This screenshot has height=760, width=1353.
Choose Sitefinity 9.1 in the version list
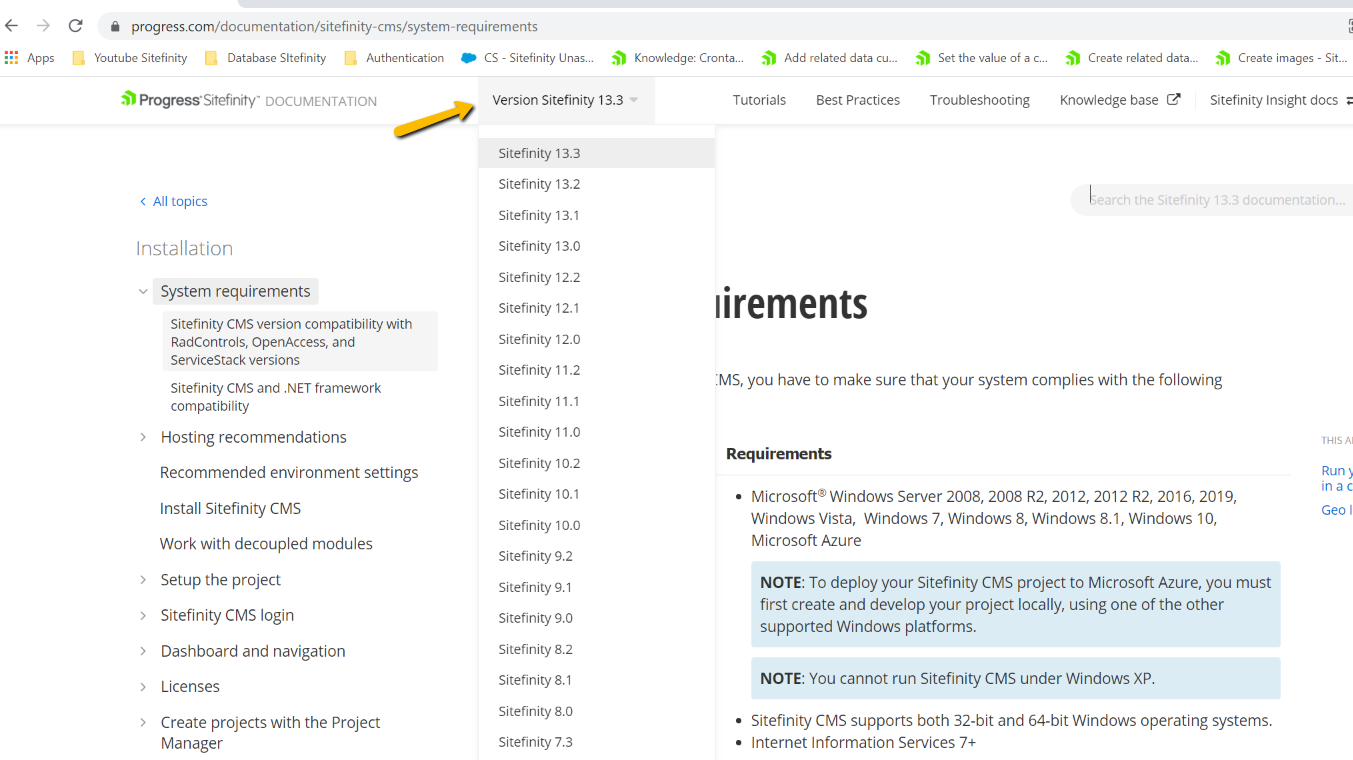click(597, 587)
